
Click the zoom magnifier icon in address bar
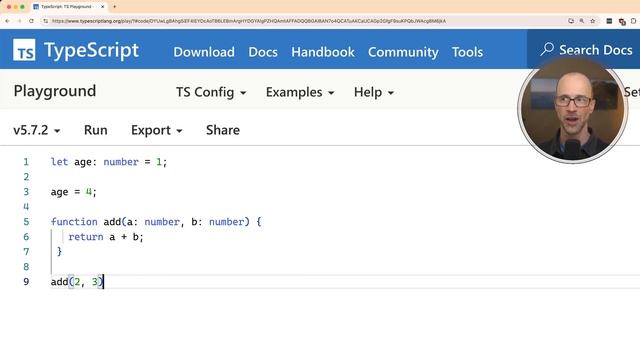582,21
